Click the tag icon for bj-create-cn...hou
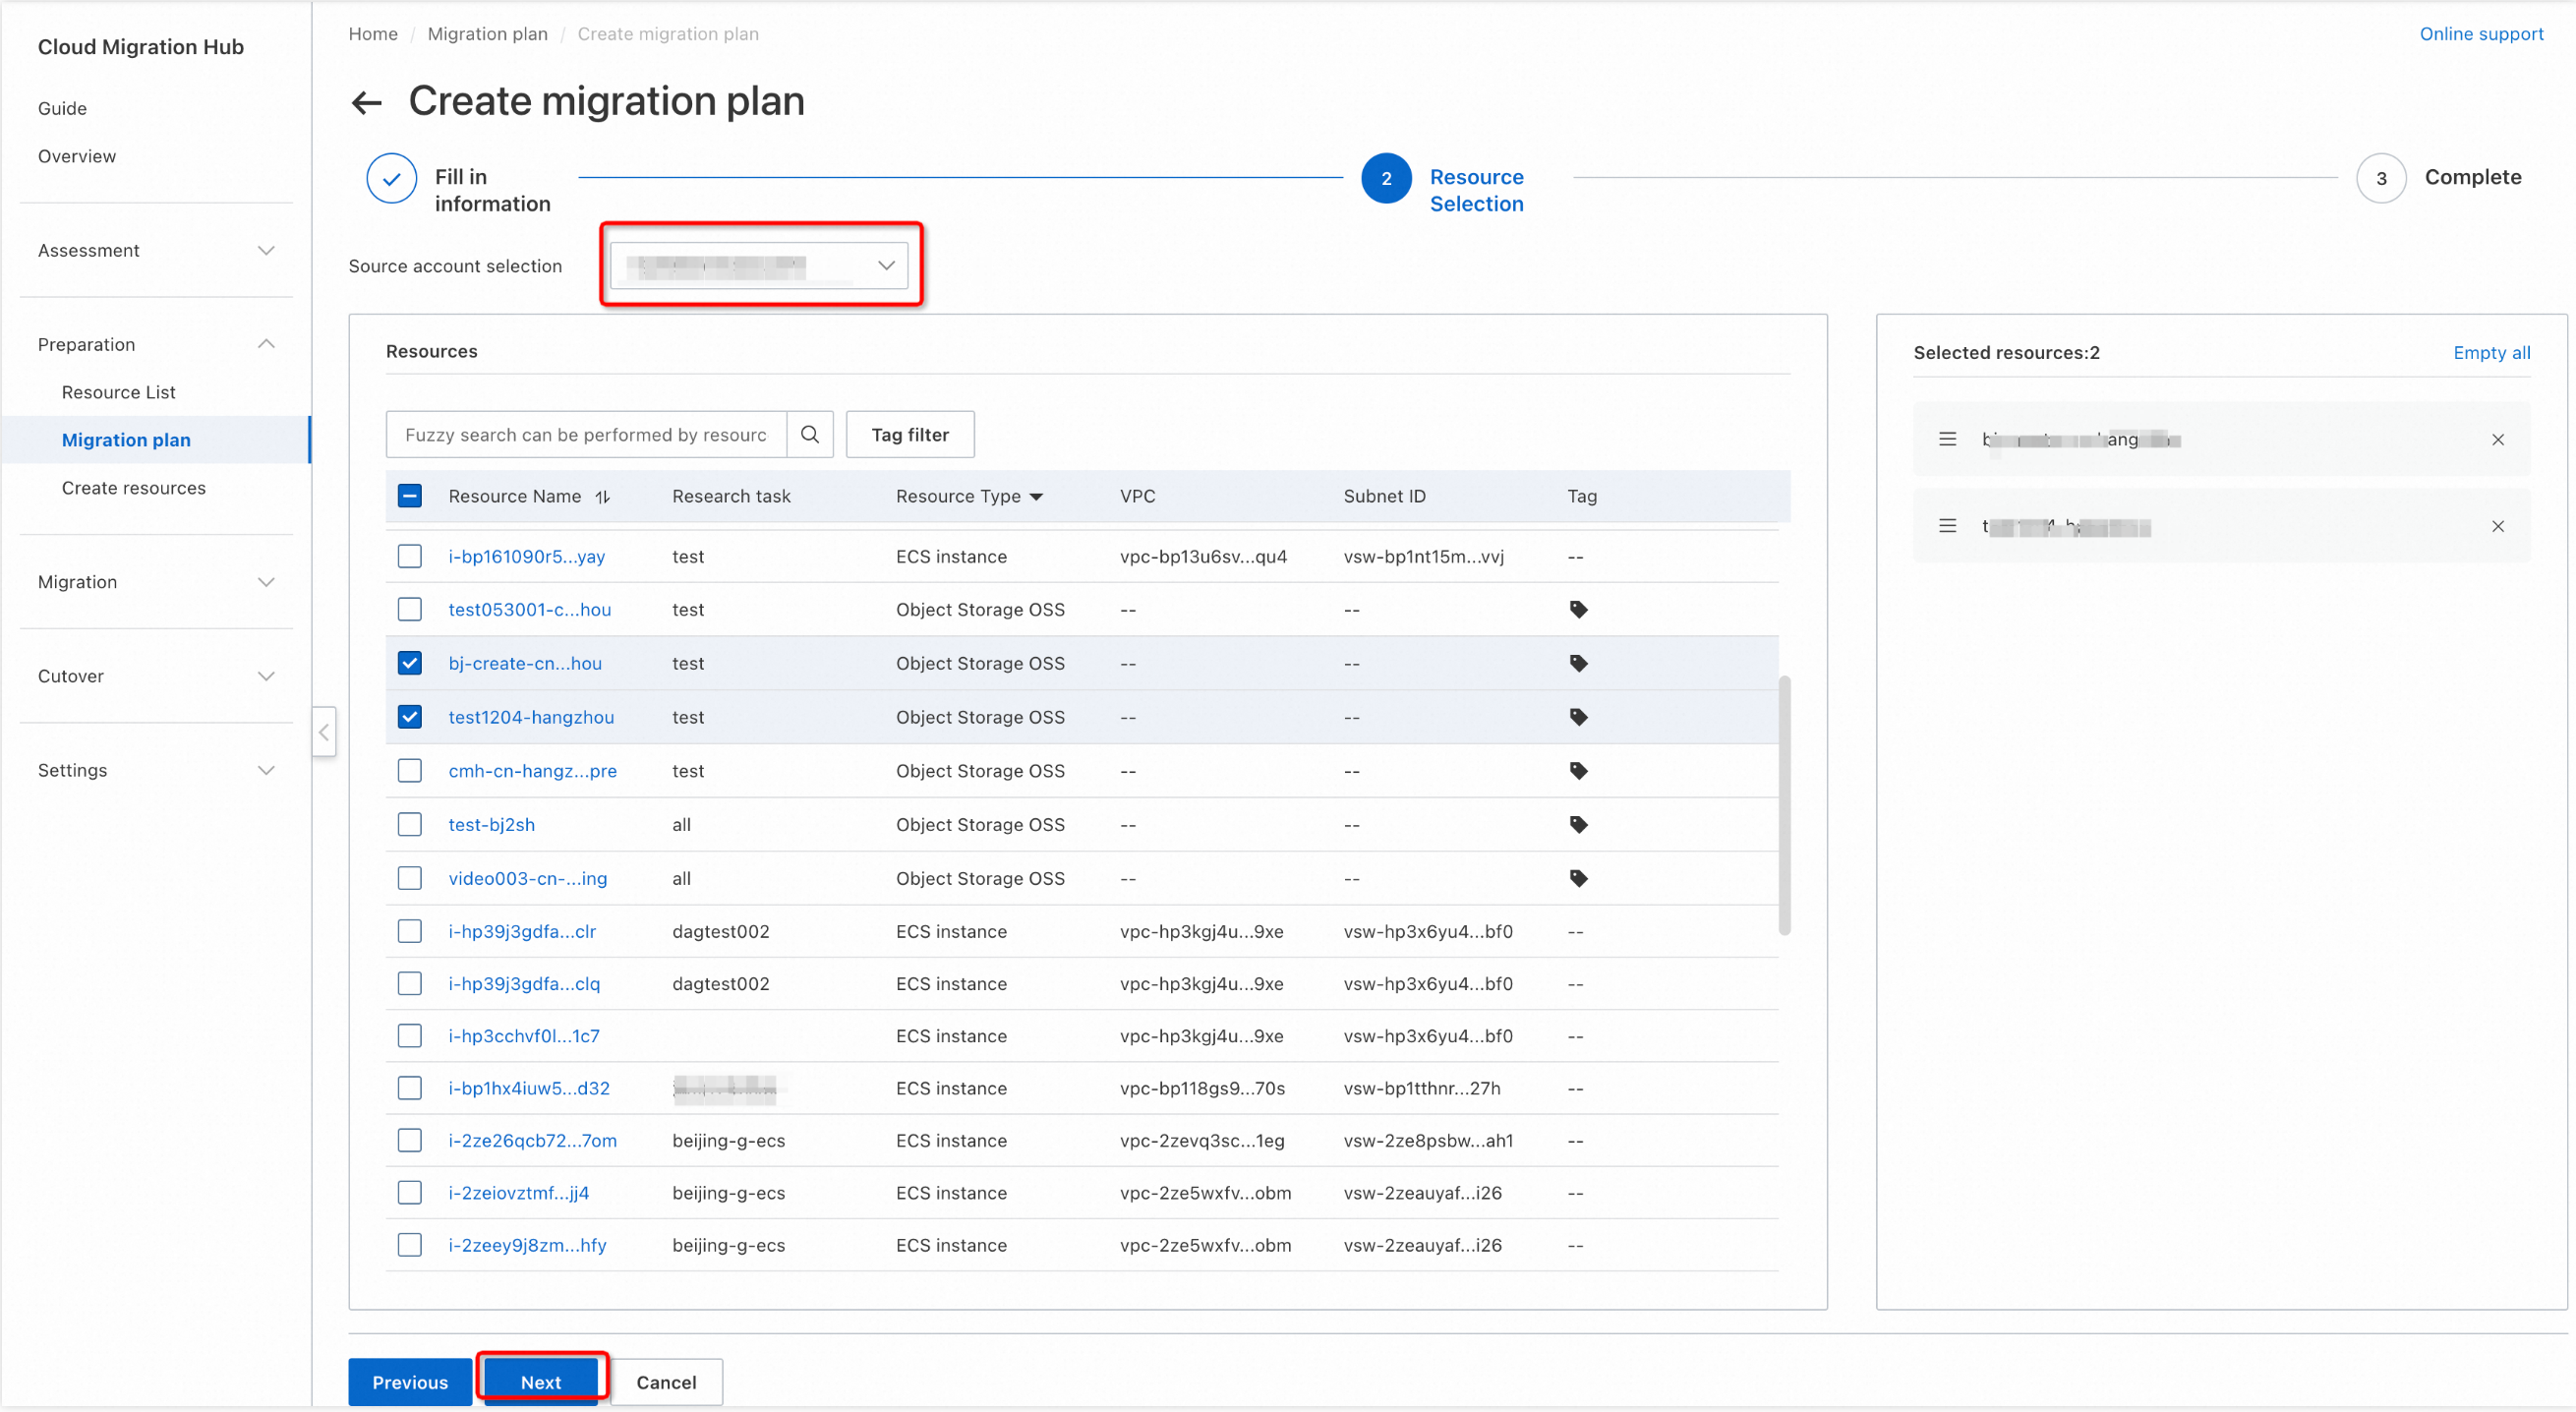The image size is (2576, 1412). (1578, 663)
